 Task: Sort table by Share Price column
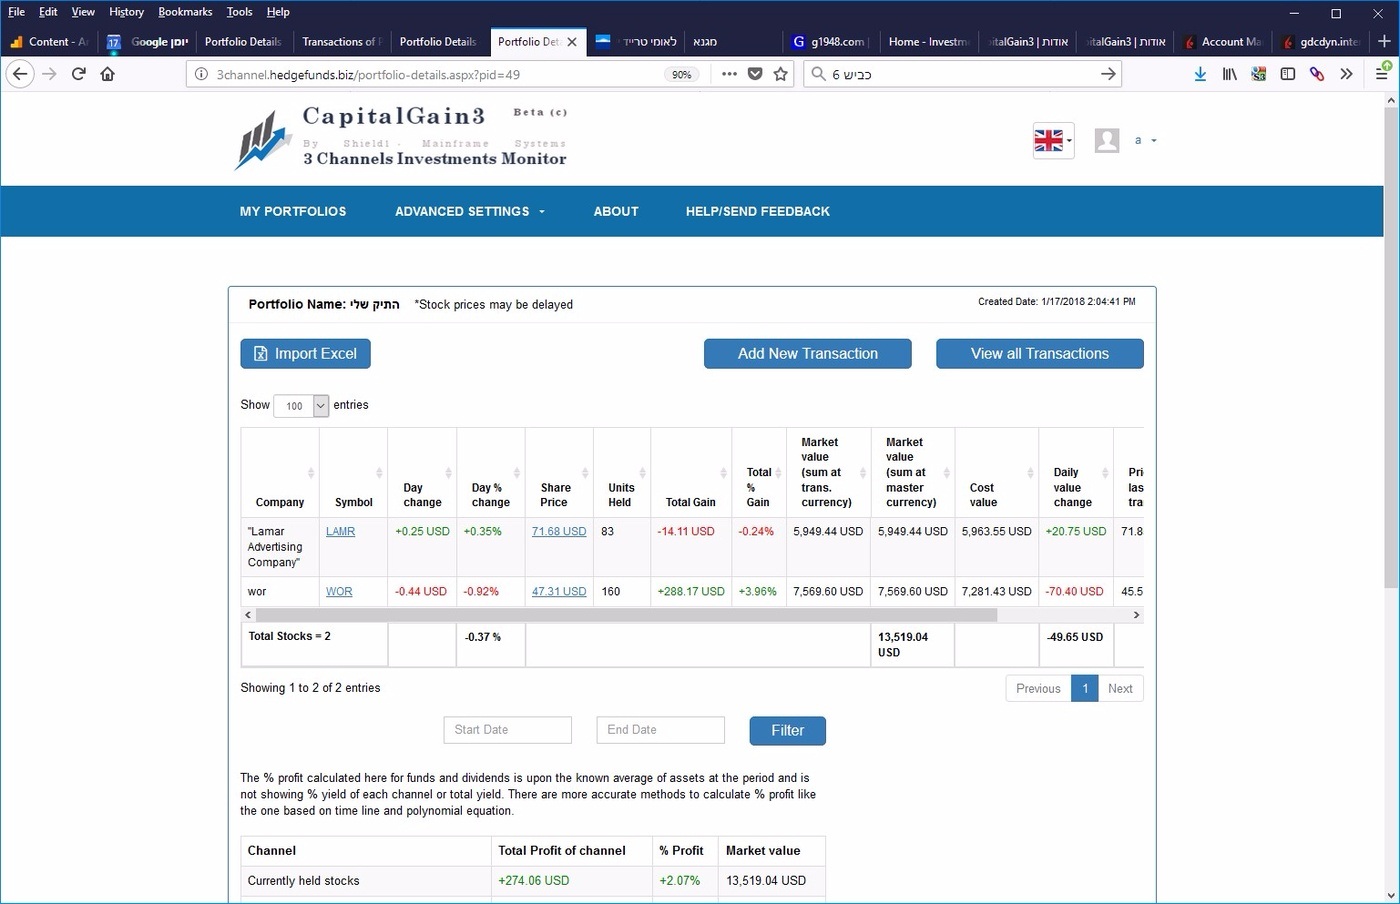tap(559, 472)
